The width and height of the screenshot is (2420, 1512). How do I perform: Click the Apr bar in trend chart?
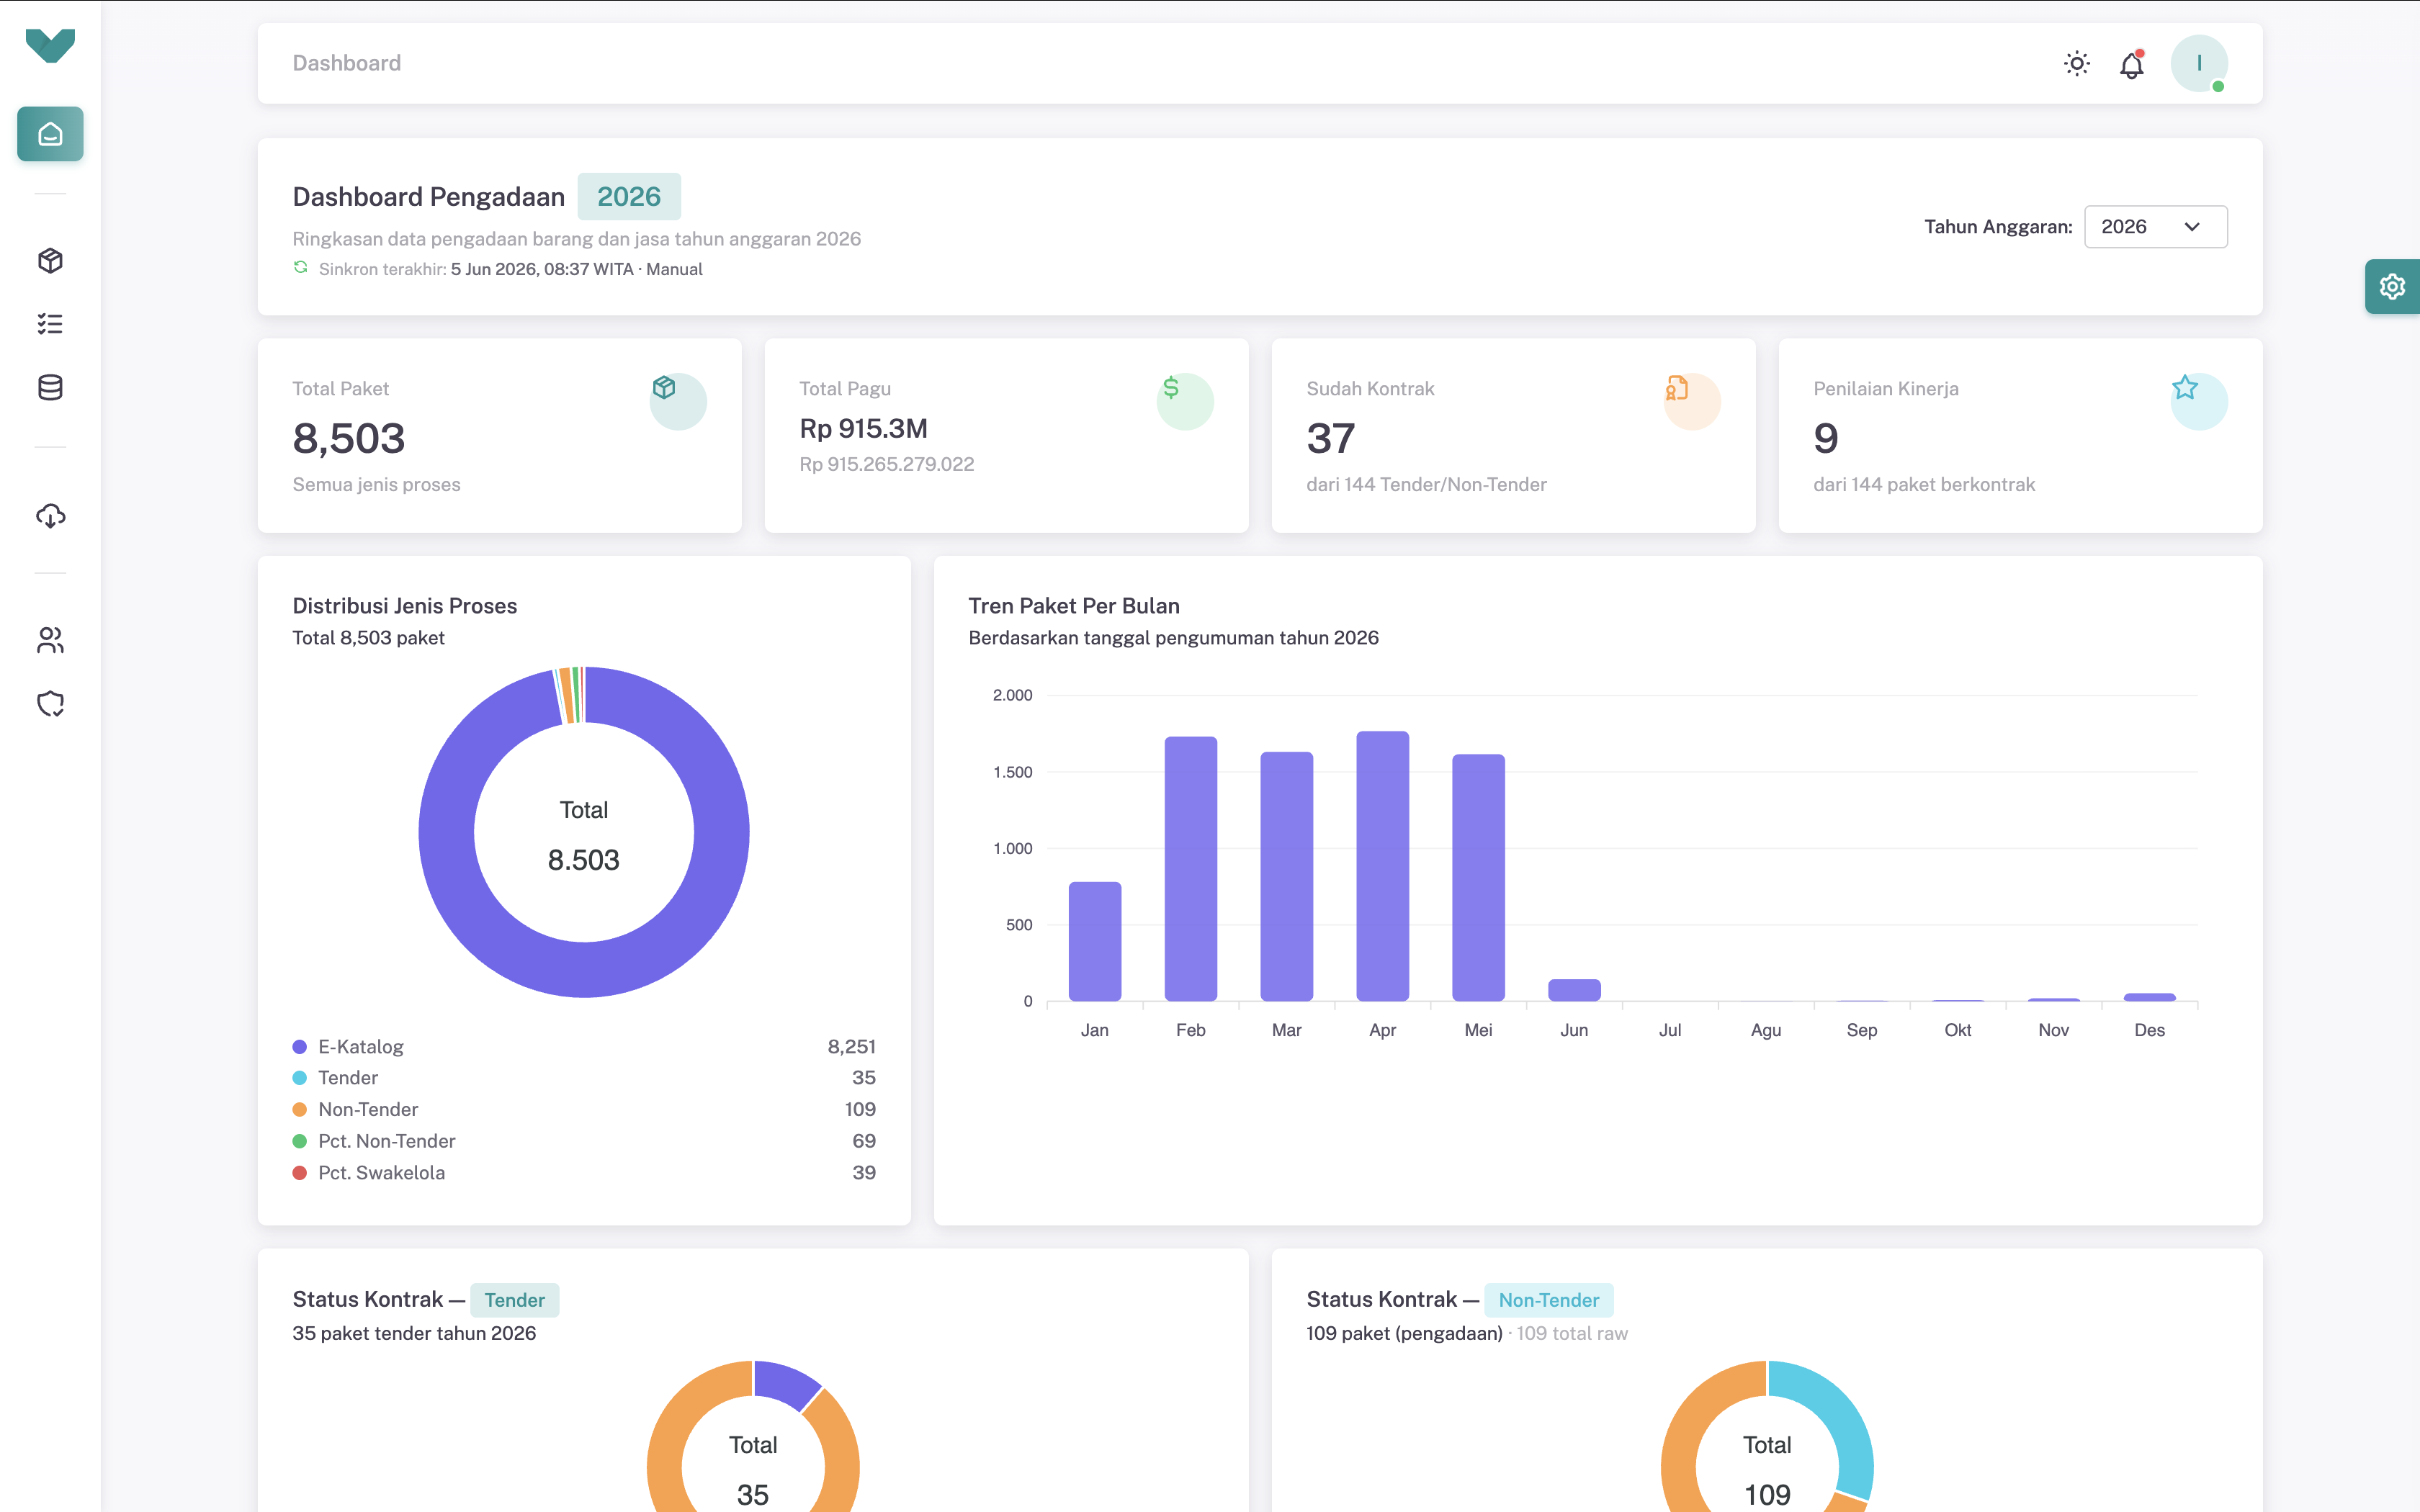(x=1383, y=866)
